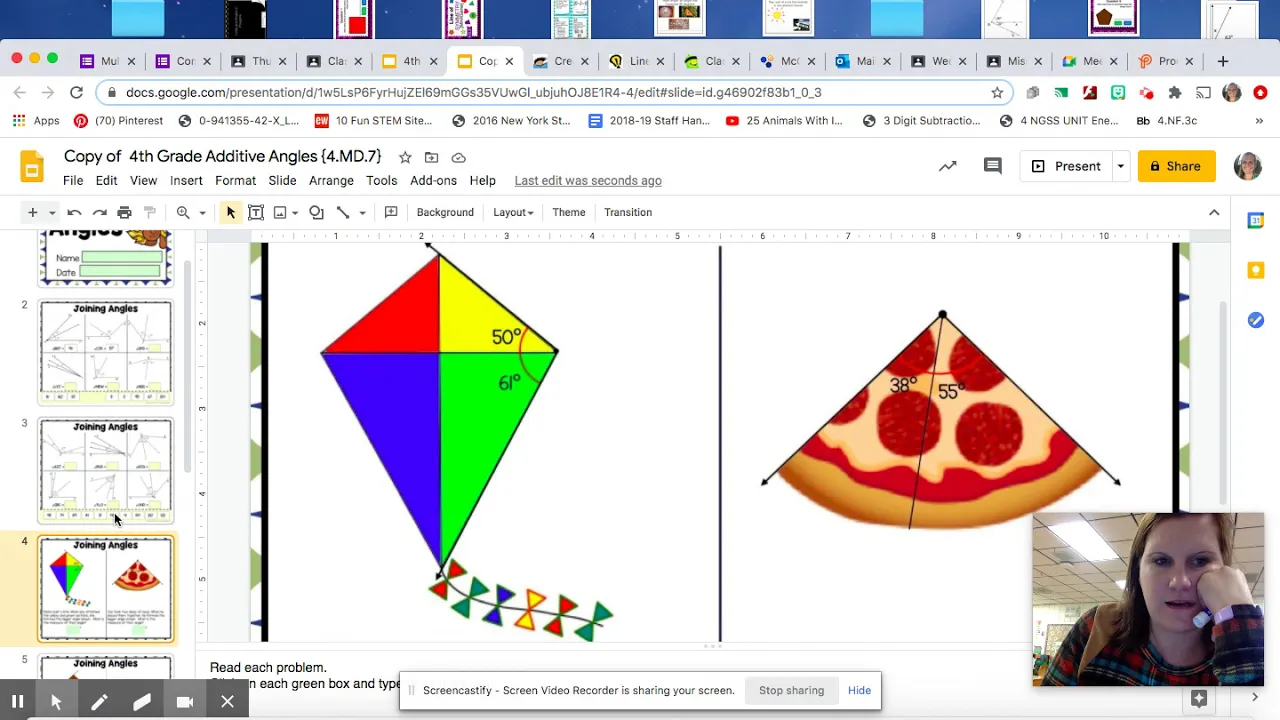
Task: Click the Chrome address bar URL
Action: coord(473,92)
